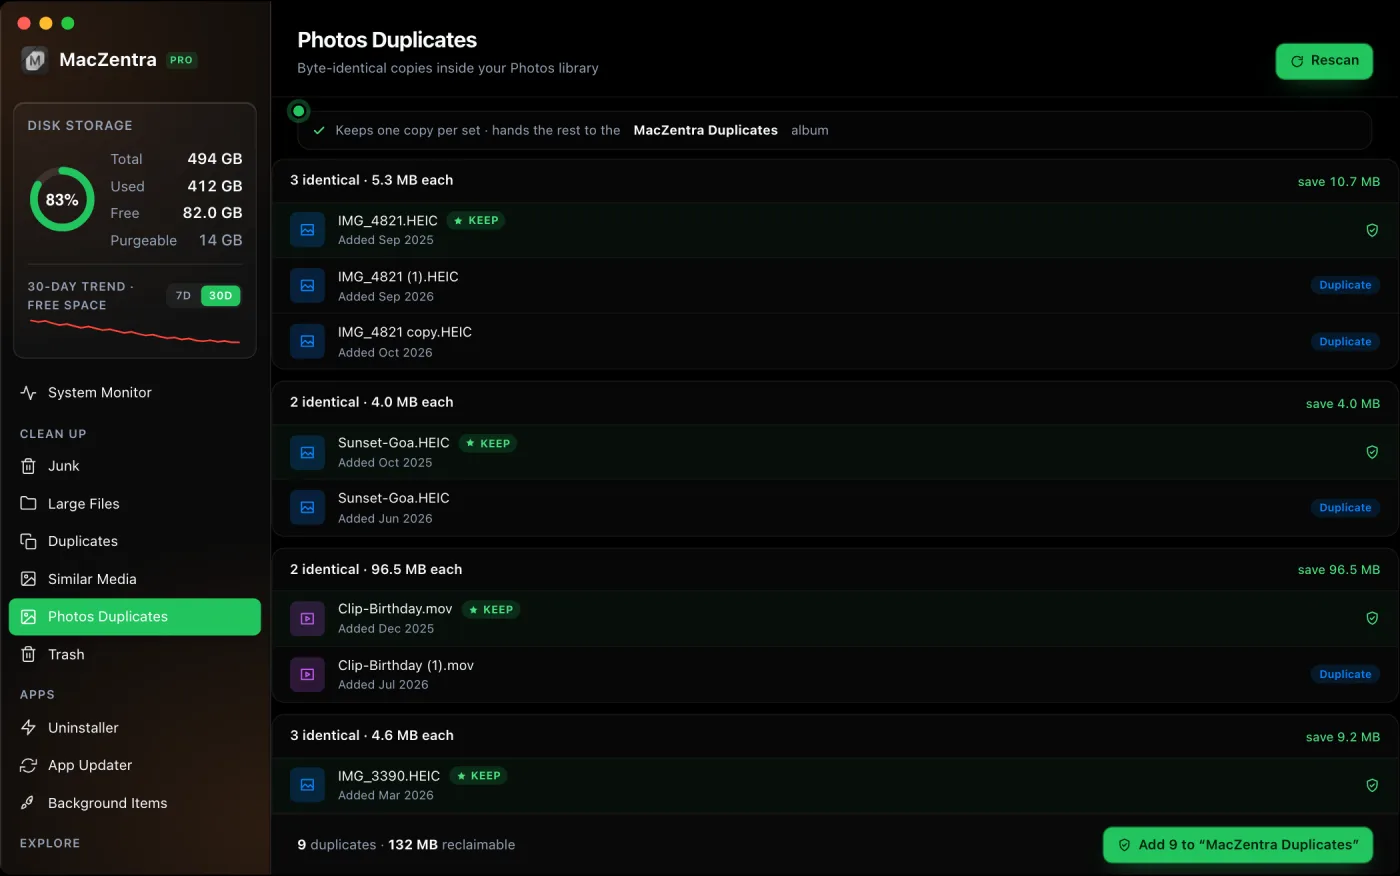Click the "2 identical · 4.0 MB each" header
This screenshot has width=1400, height=876.
pos(372,402)
